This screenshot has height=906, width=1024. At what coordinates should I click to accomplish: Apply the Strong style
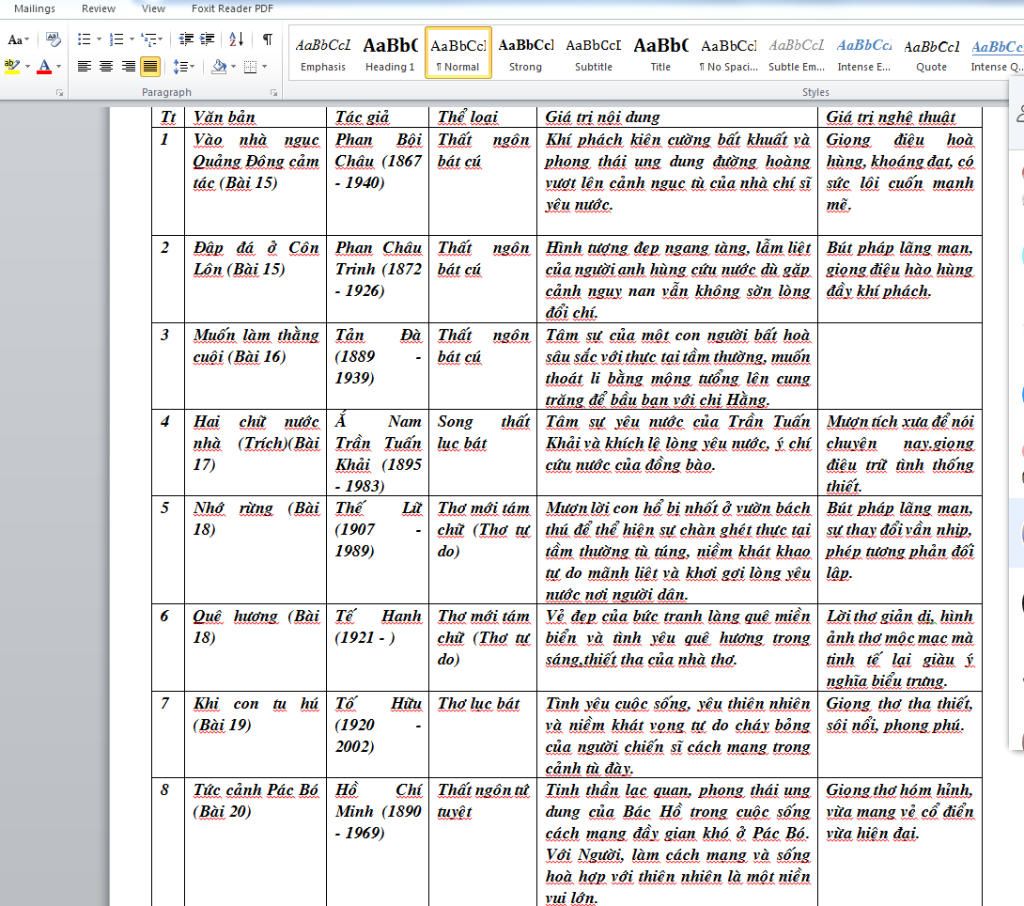[x=526, y=54]
